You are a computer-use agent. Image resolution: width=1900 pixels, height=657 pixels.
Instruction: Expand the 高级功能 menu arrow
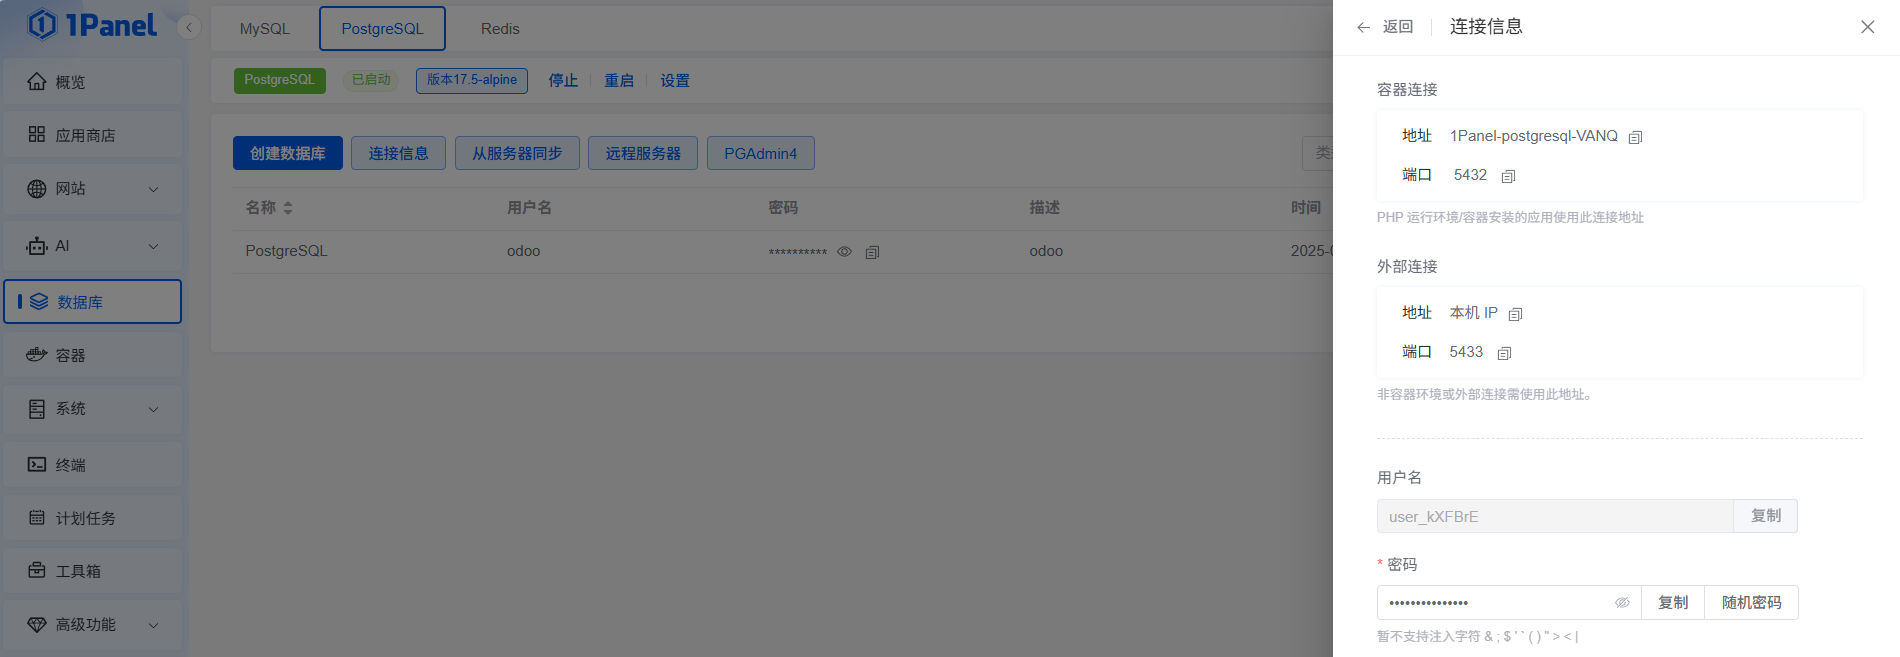tap(153, 625)
